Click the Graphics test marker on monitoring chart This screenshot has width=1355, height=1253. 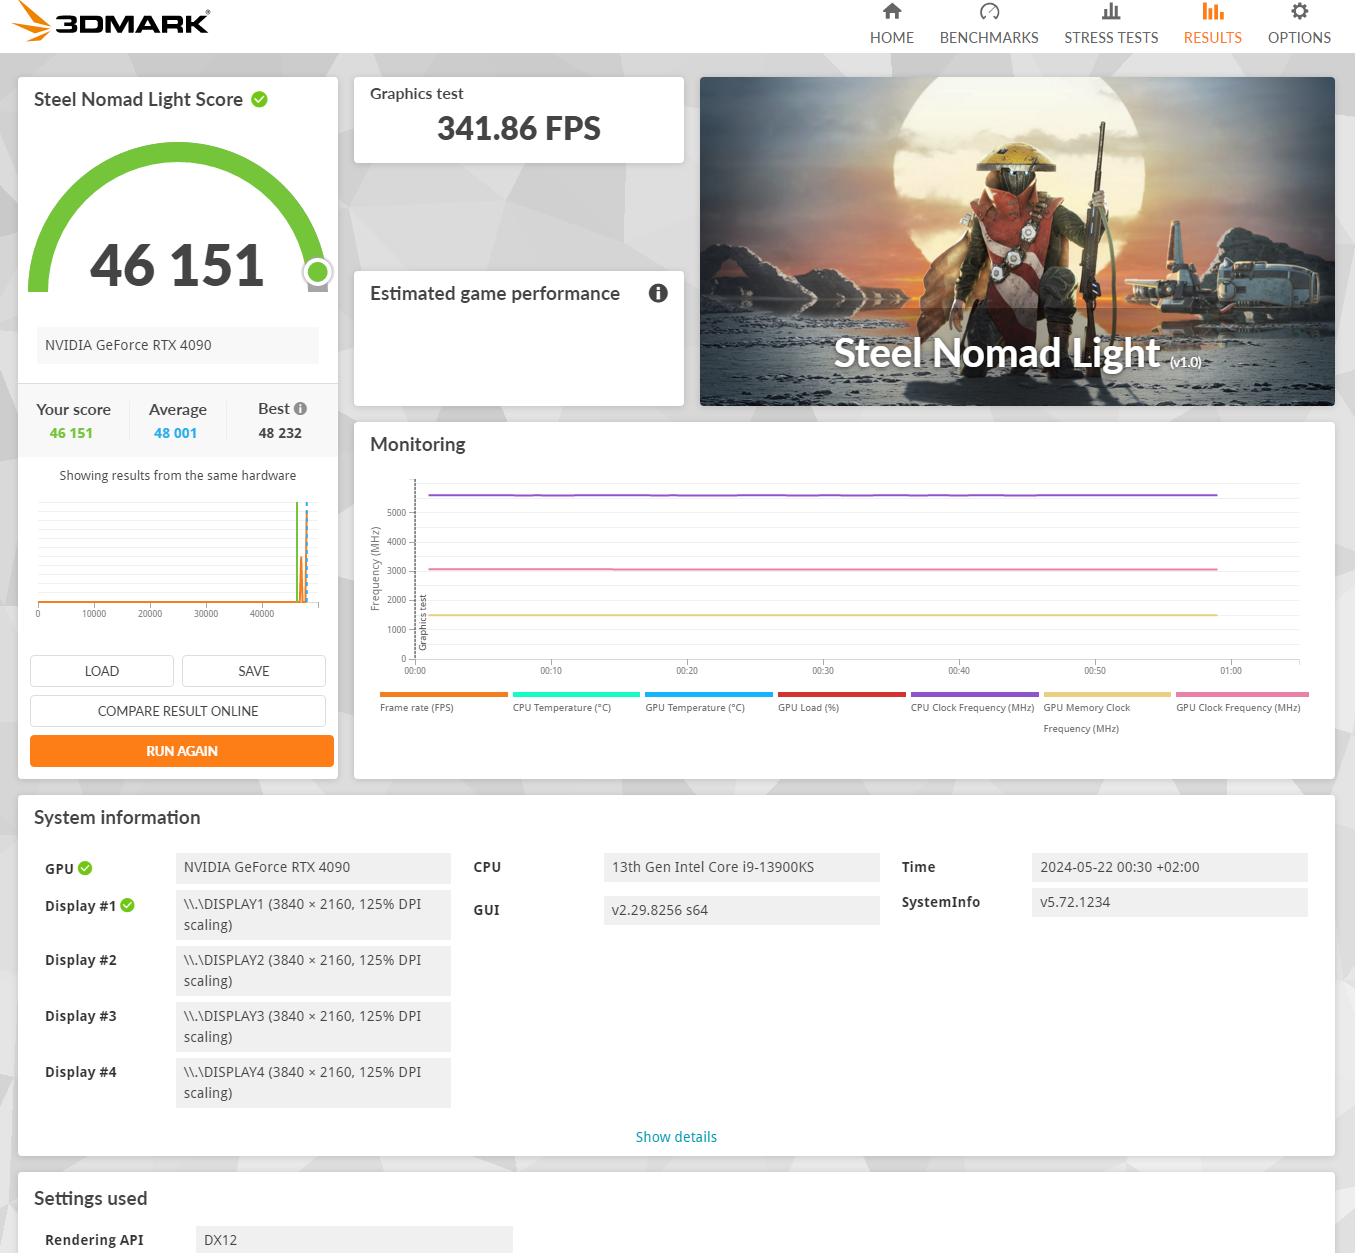click(423, 622)
